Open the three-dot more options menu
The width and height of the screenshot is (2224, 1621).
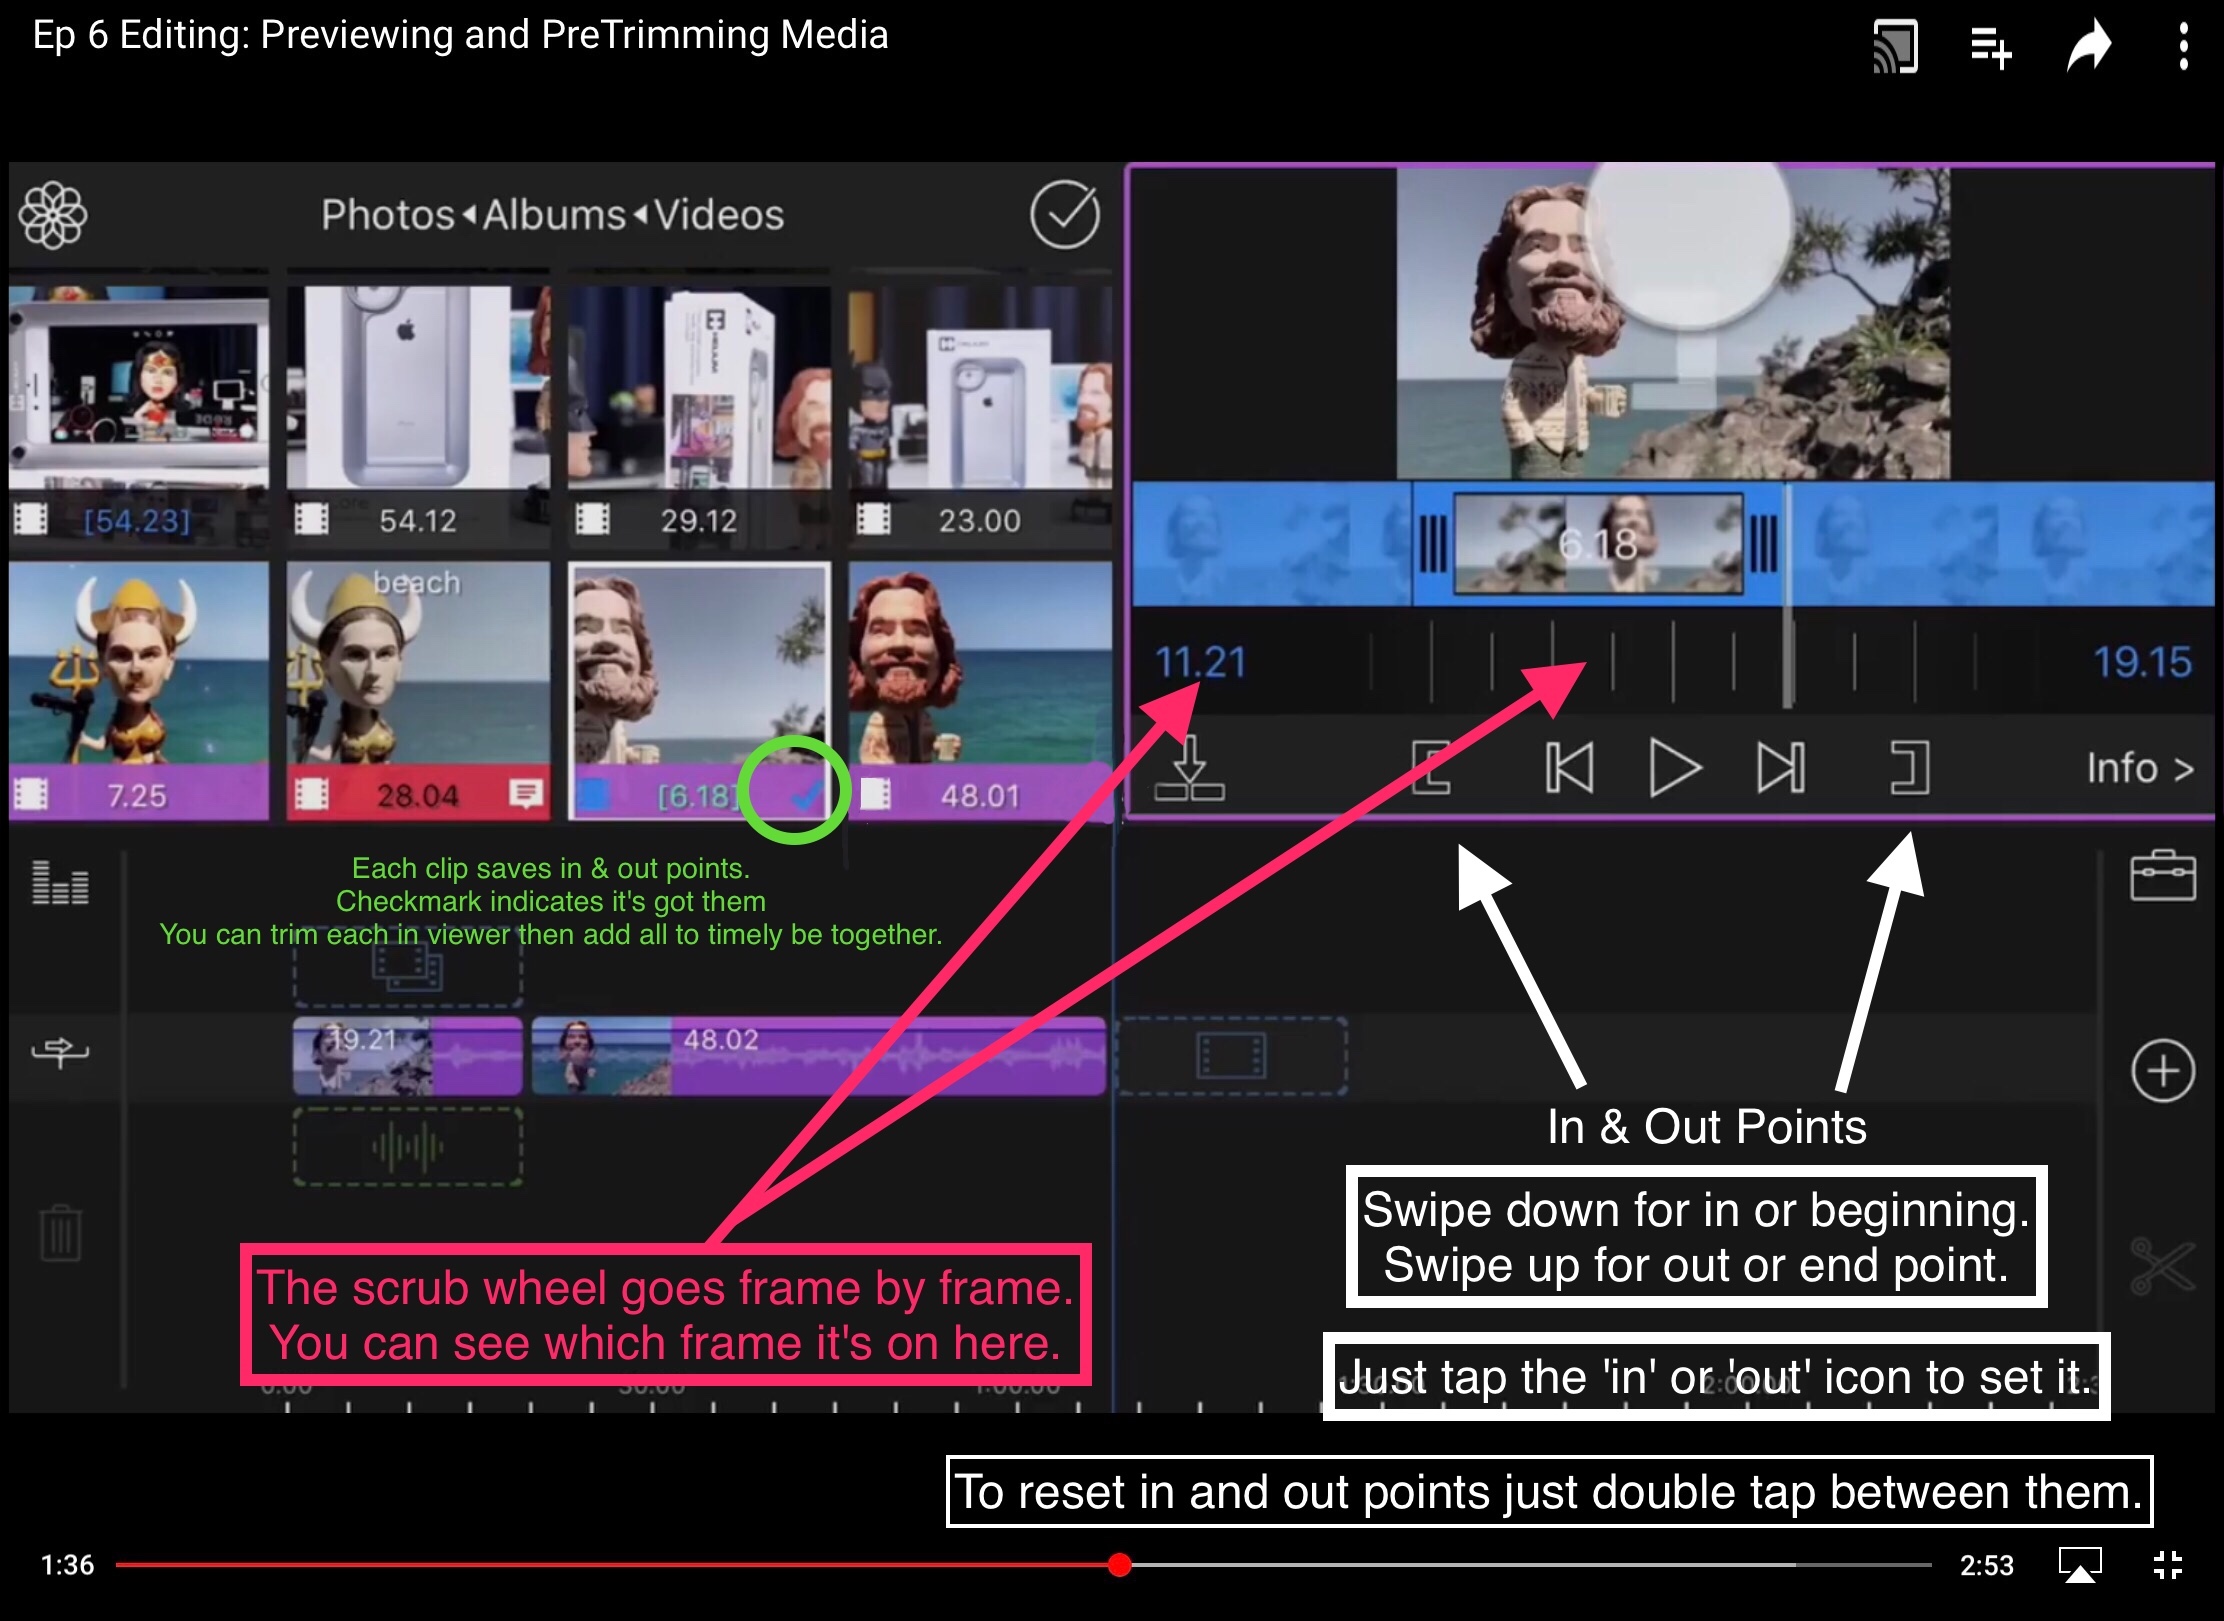[2183, 47]
